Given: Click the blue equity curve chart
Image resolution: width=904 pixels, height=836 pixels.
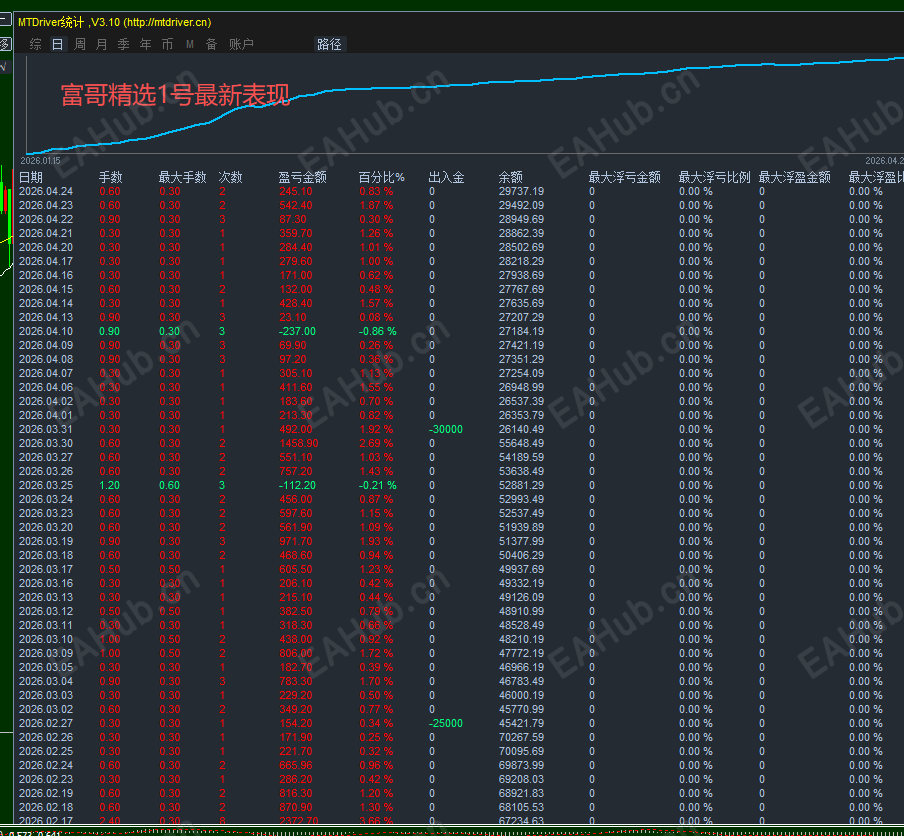Looking at the screenshot, I should 465,106.
